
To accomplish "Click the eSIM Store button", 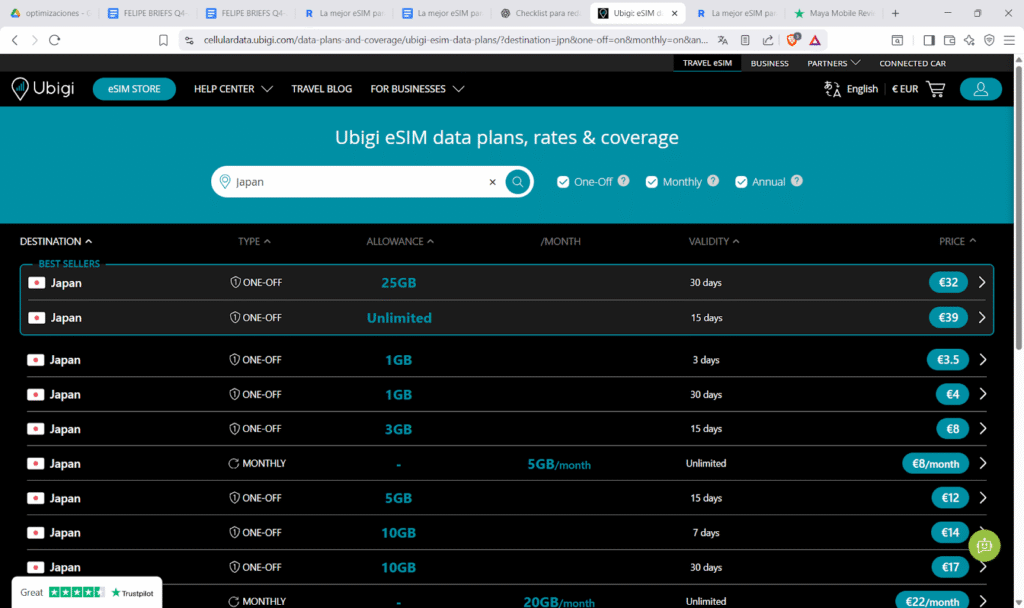I will 134,89.
